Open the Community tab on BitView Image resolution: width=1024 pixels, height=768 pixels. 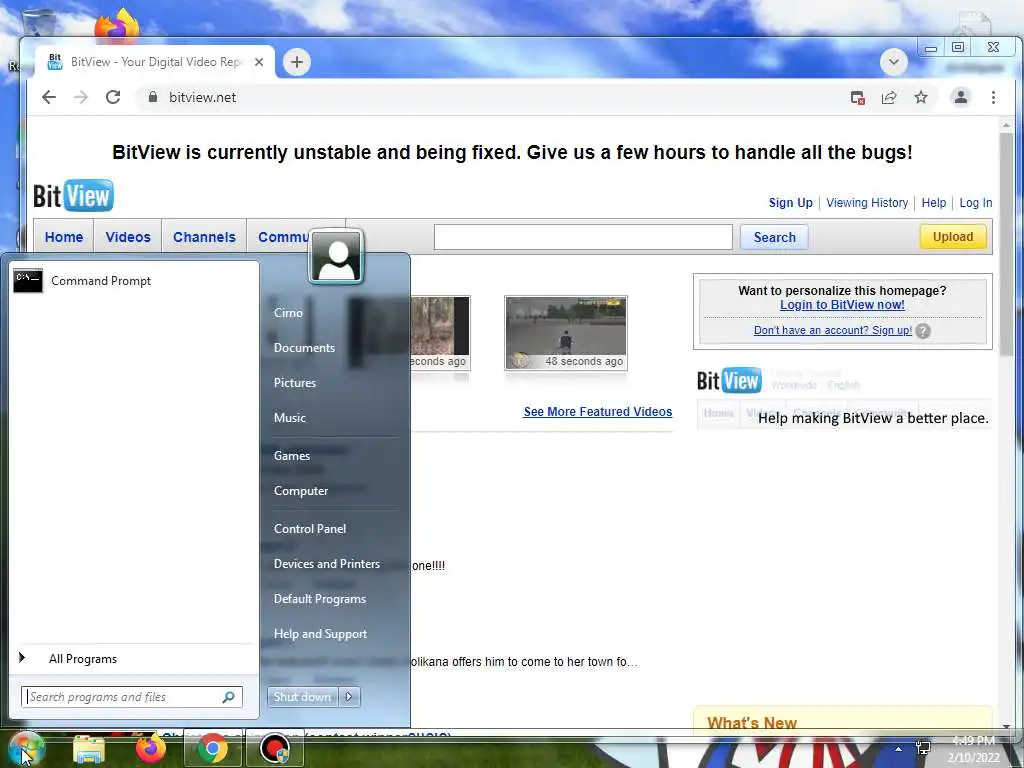pos(283,237)
